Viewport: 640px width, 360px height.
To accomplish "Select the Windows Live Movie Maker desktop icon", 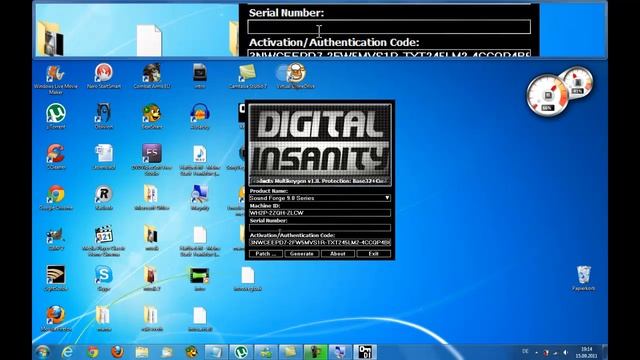I will pyautogui.click(x=56, y=79).
